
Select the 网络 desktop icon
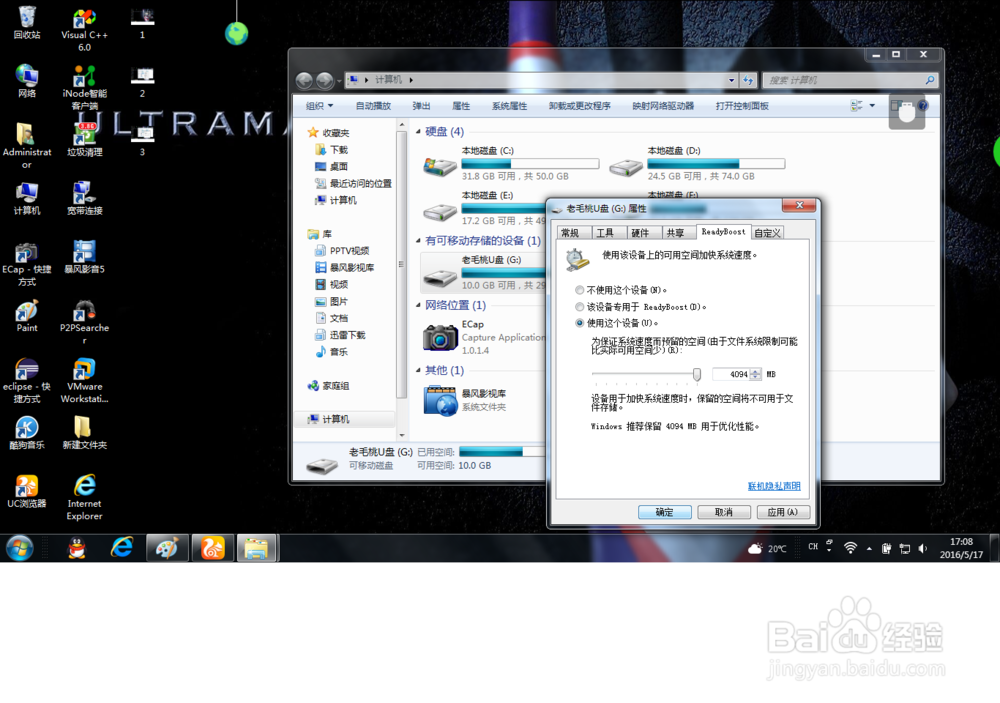point(27,81)
